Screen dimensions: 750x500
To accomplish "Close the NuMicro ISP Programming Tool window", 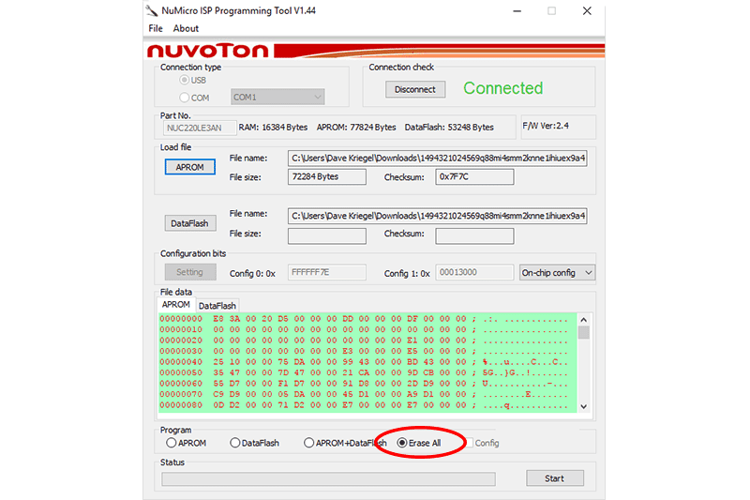I will pos(587,11).
